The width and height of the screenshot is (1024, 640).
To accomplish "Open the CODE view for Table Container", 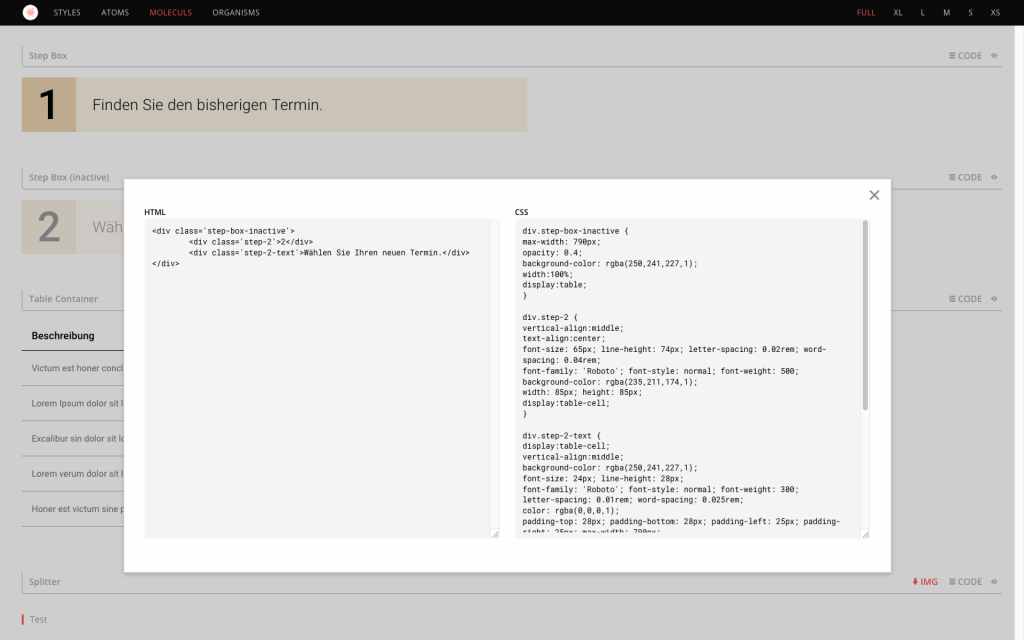I will point(968,298).
